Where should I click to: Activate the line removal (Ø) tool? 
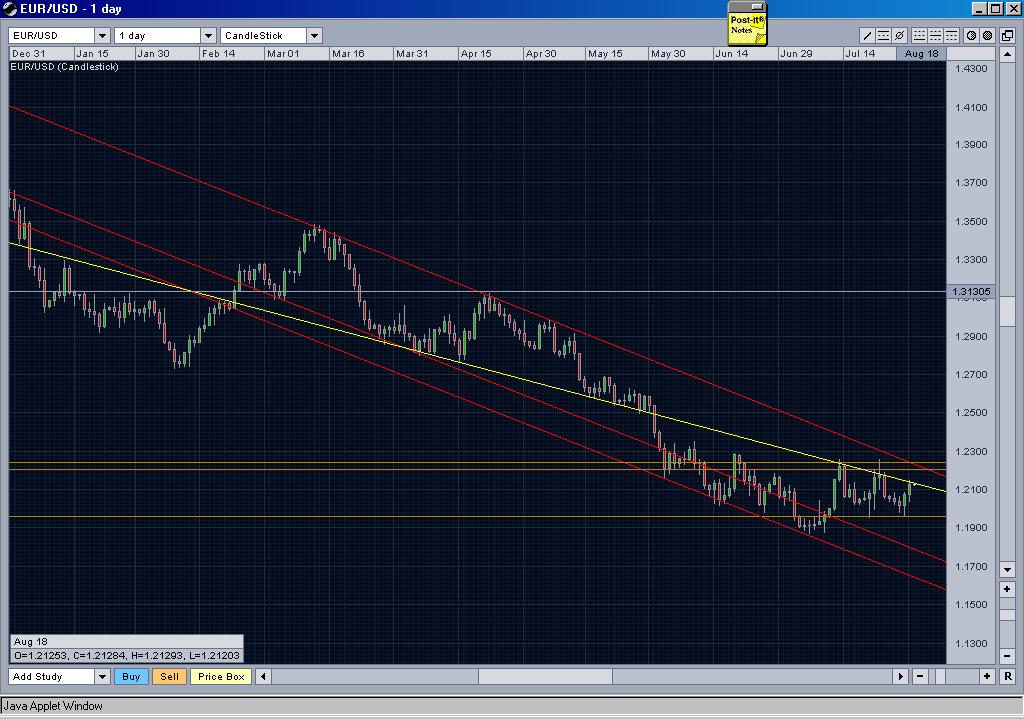coord(900,35)
